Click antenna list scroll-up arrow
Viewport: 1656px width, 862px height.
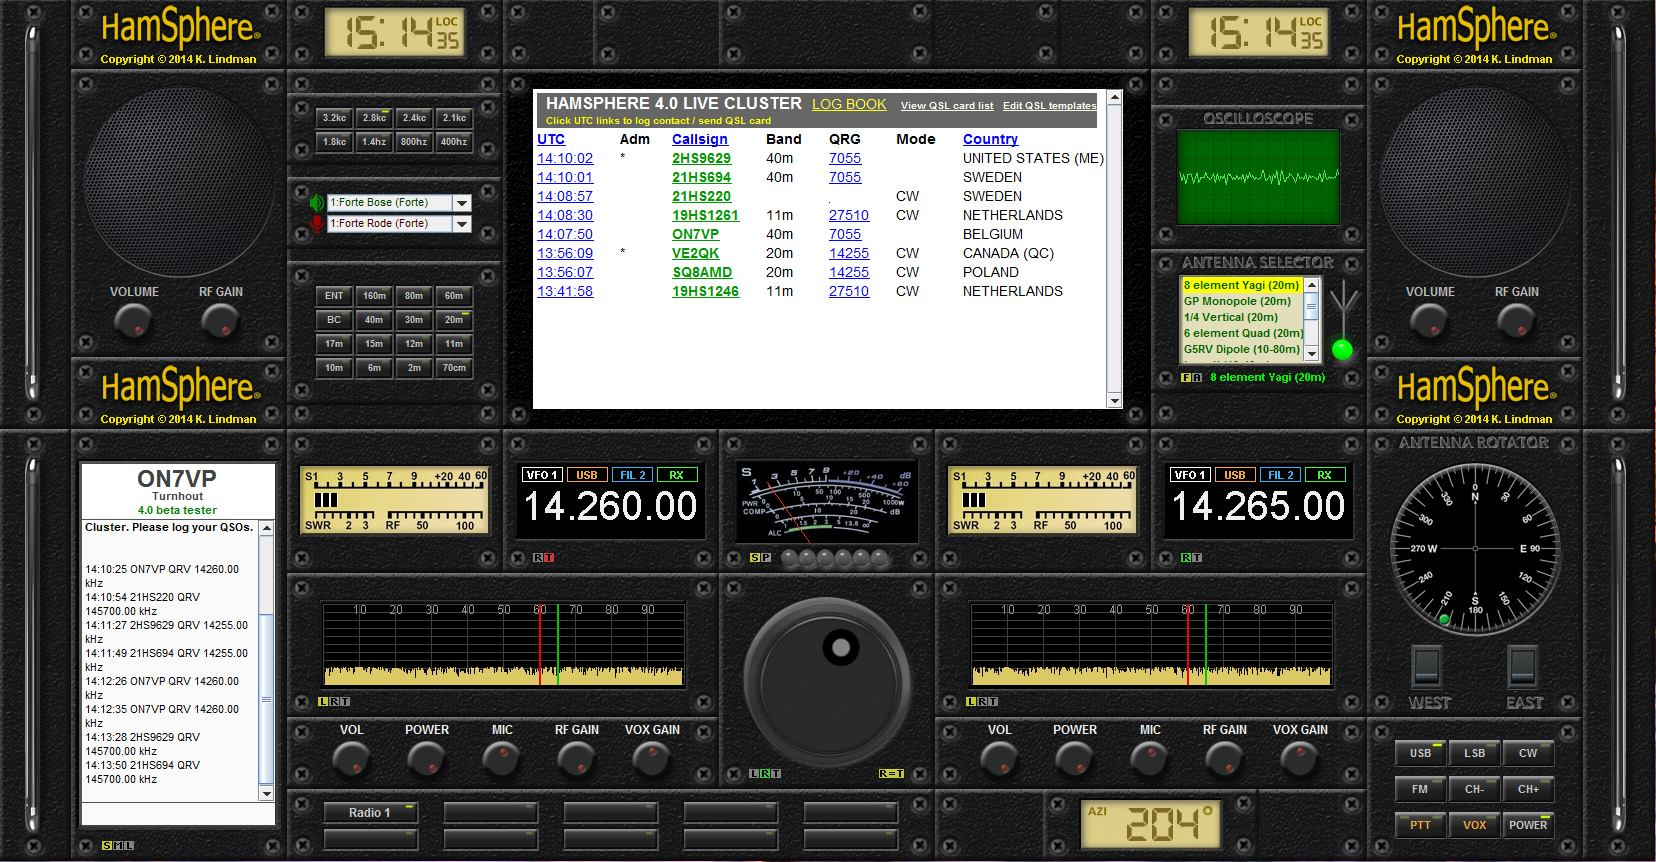(1312, 284)
